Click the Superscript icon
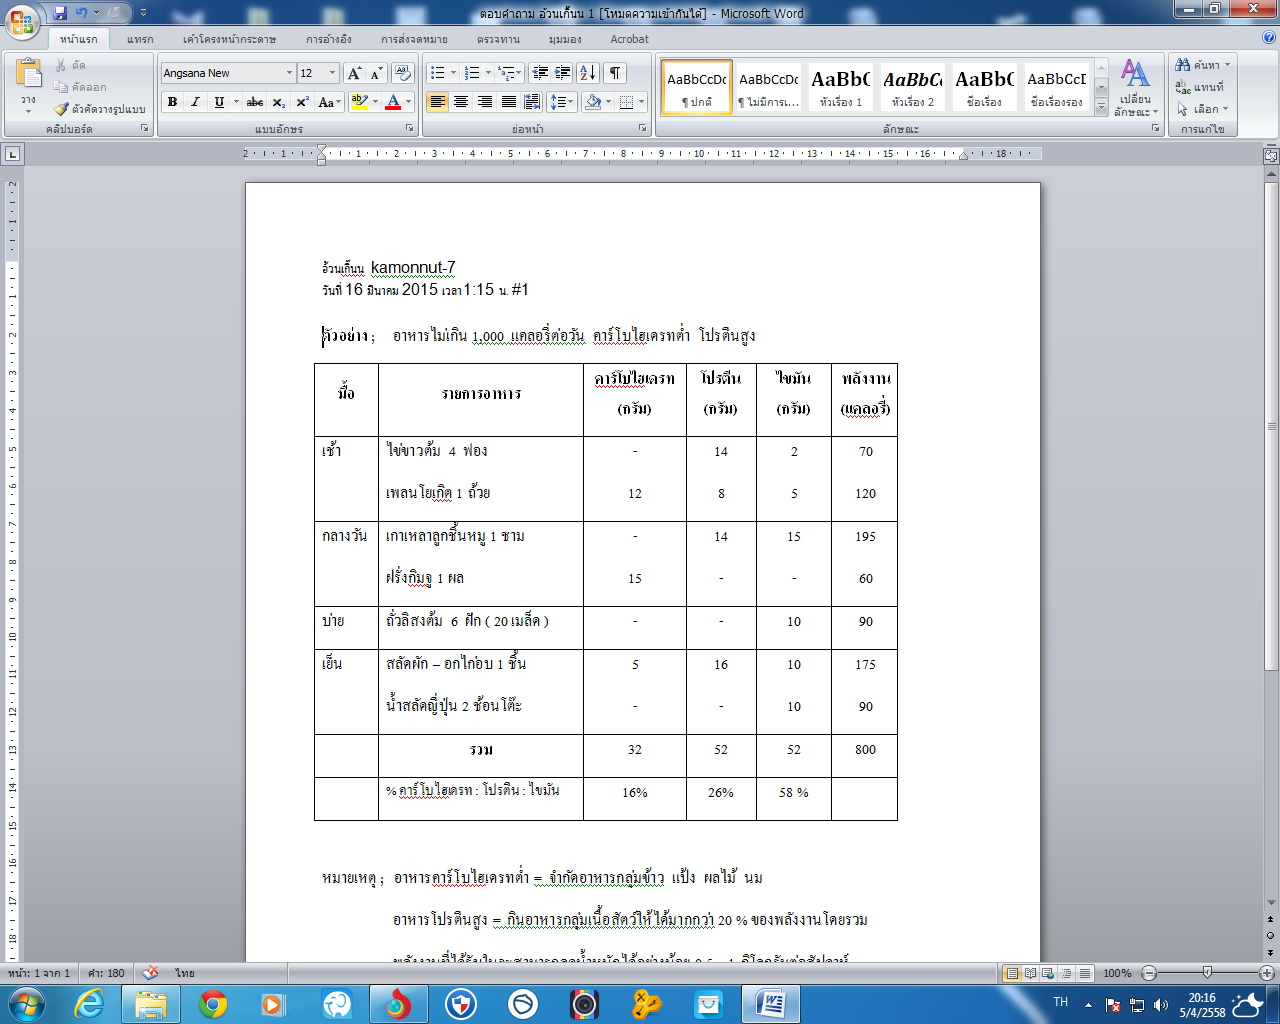The height and width of the screenshot is (1024, 1280). 302,102
